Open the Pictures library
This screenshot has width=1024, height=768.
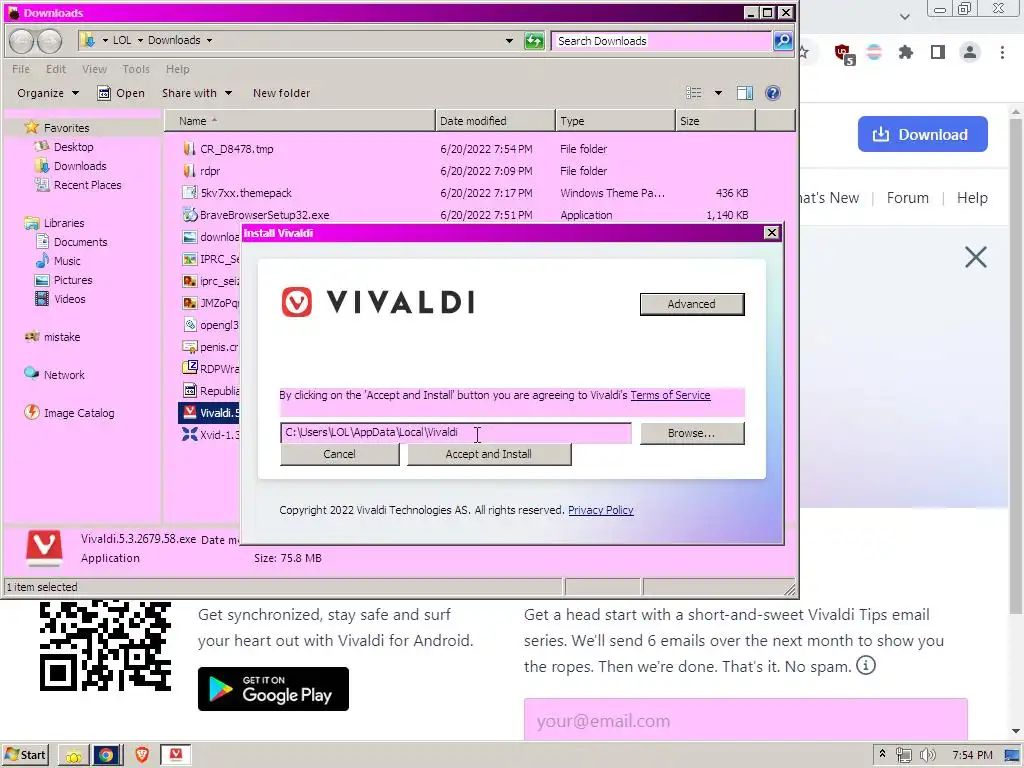coord(72,280)
